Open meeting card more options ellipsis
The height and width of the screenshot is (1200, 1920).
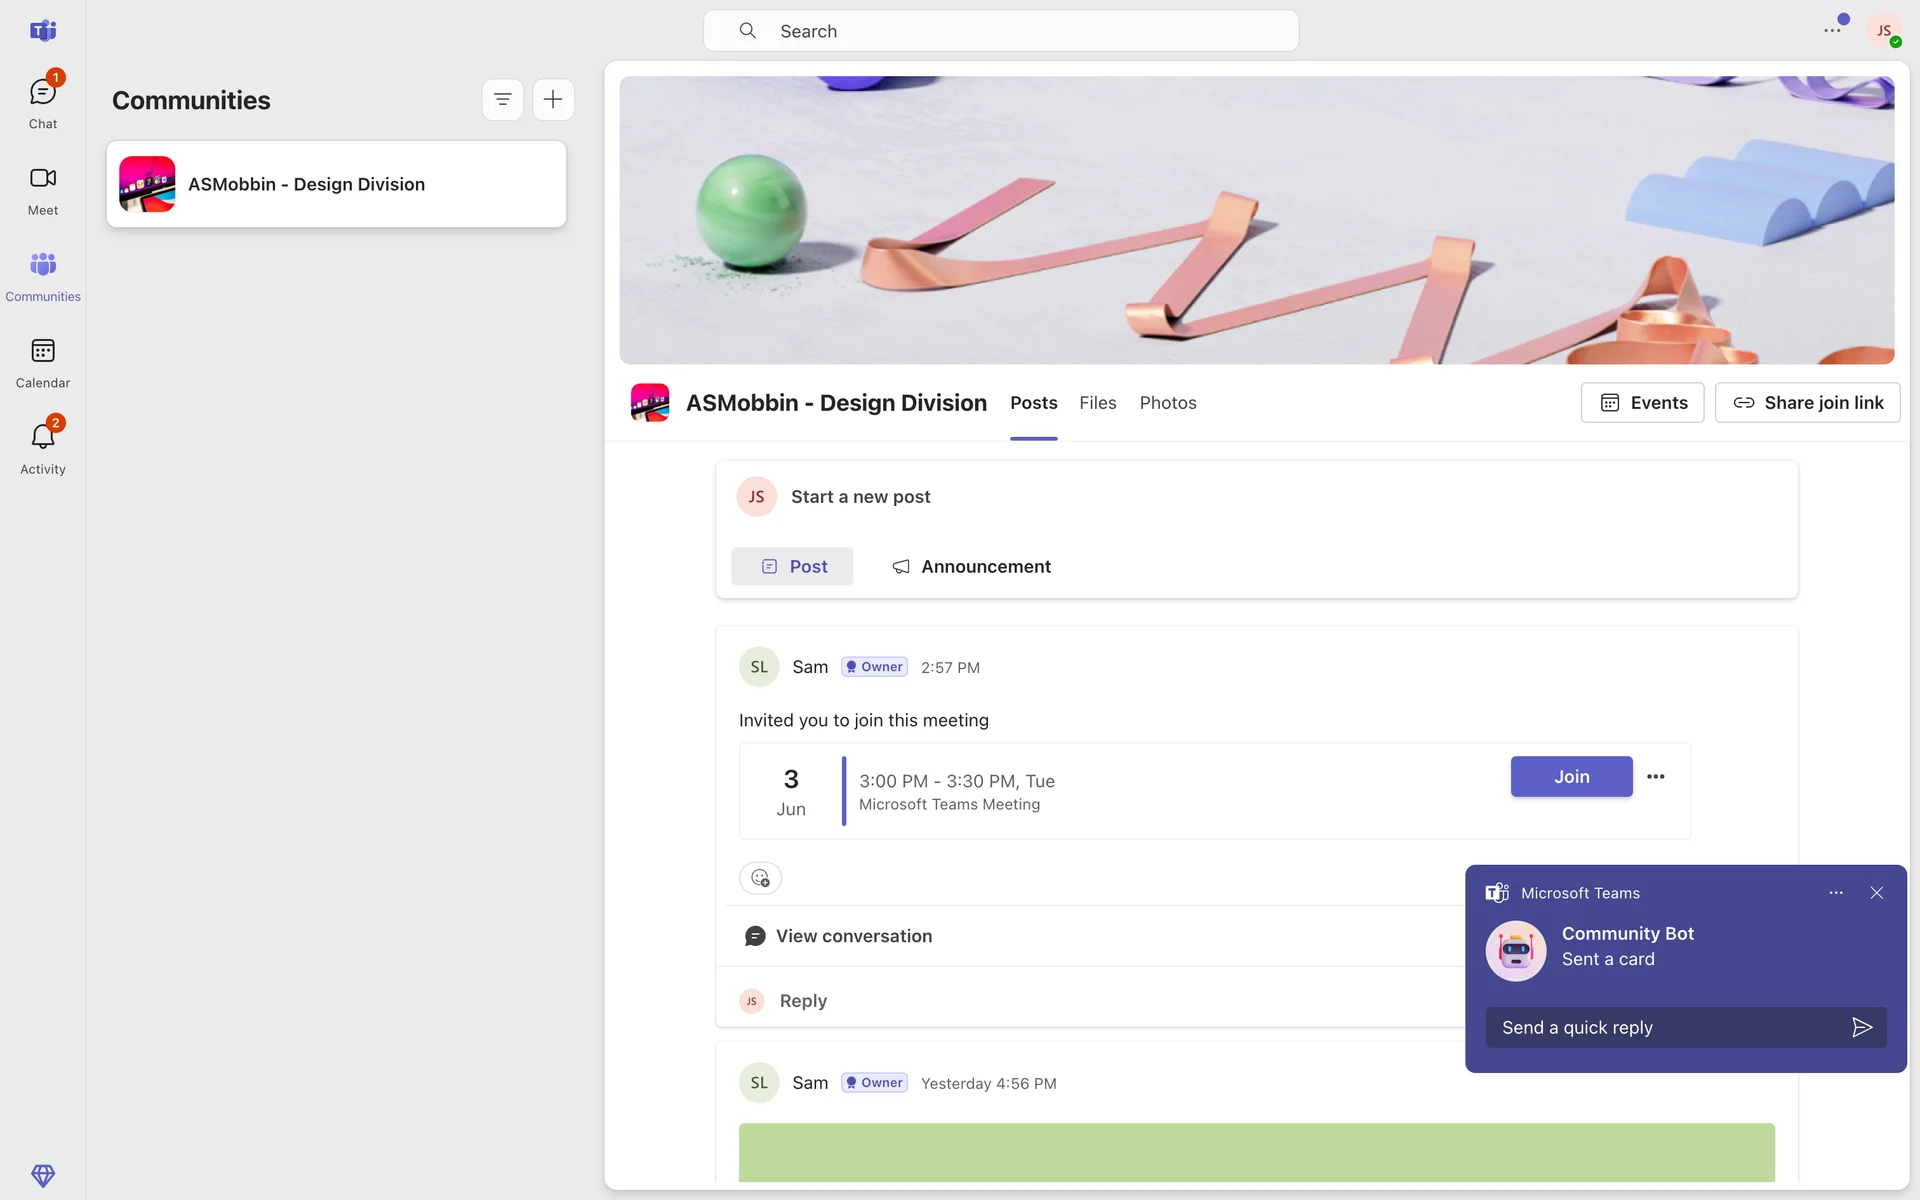pyautogui.click(x=1656, y=777)
